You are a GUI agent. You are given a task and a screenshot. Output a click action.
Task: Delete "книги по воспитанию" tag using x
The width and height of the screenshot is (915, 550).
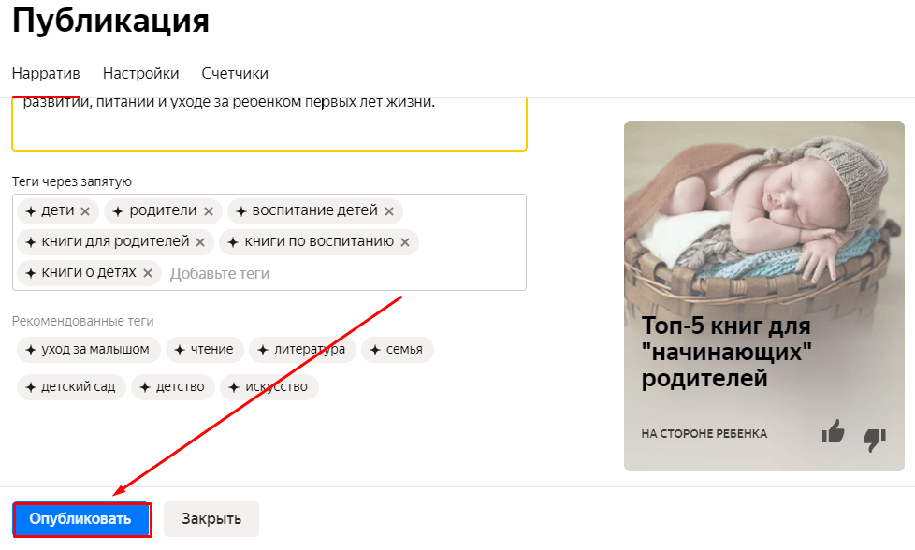coord(405,242)
